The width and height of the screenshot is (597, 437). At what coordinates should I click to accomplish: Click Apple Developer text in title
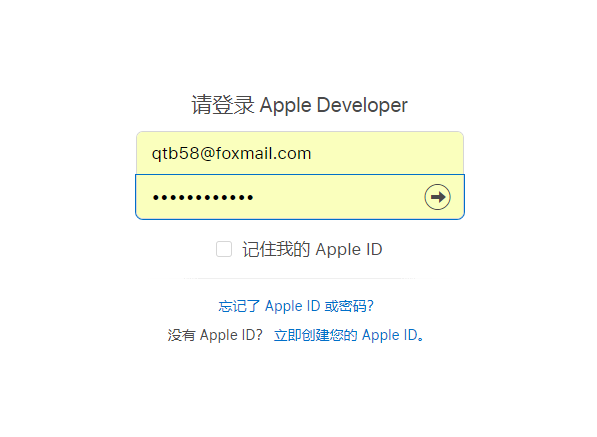pyautogui.click(x=334, y=105)
